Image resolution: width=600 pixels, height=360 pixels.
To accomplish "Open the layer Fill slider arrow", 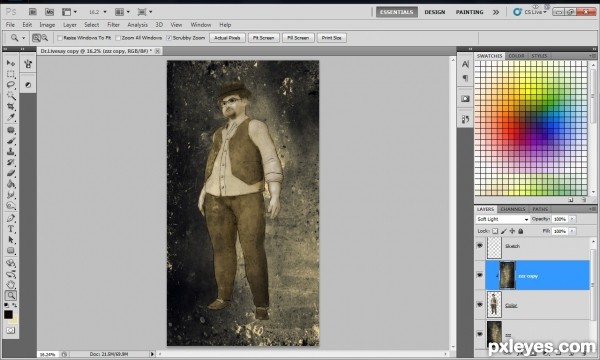I will (572, 231).
